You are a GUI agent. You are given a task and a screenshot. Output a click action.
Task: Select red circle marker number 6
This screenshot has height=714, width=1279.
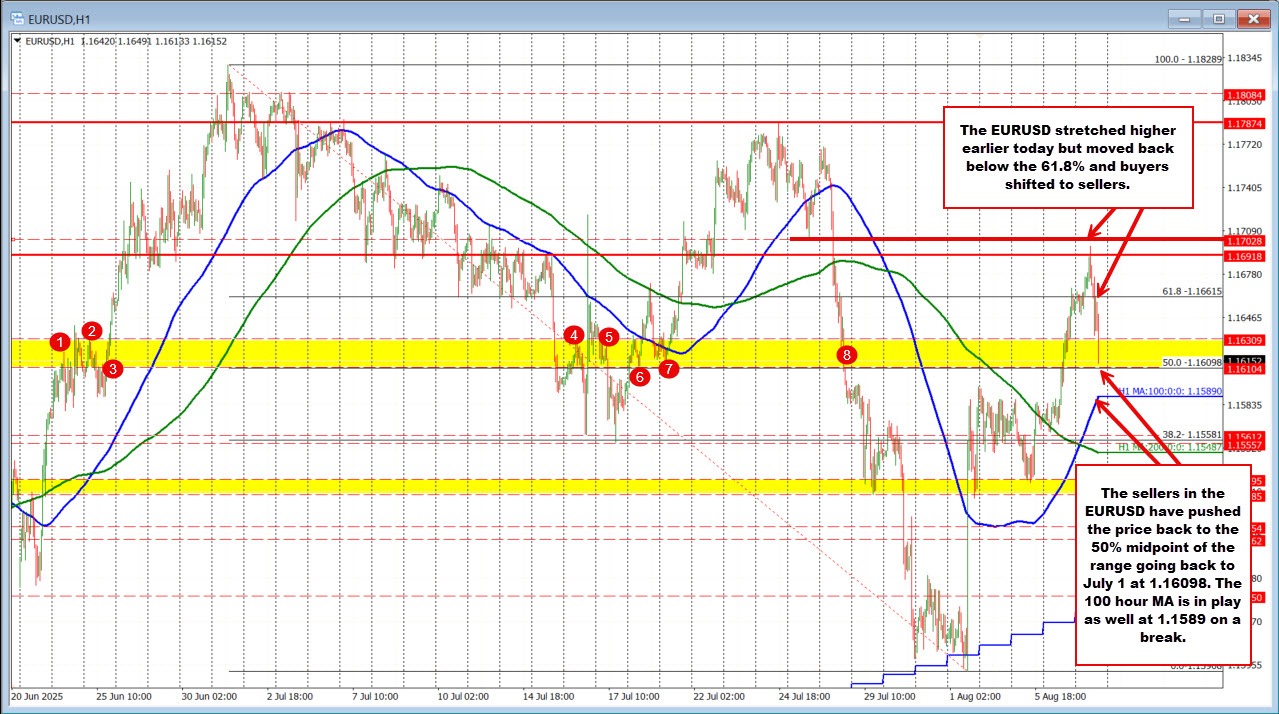639,376
